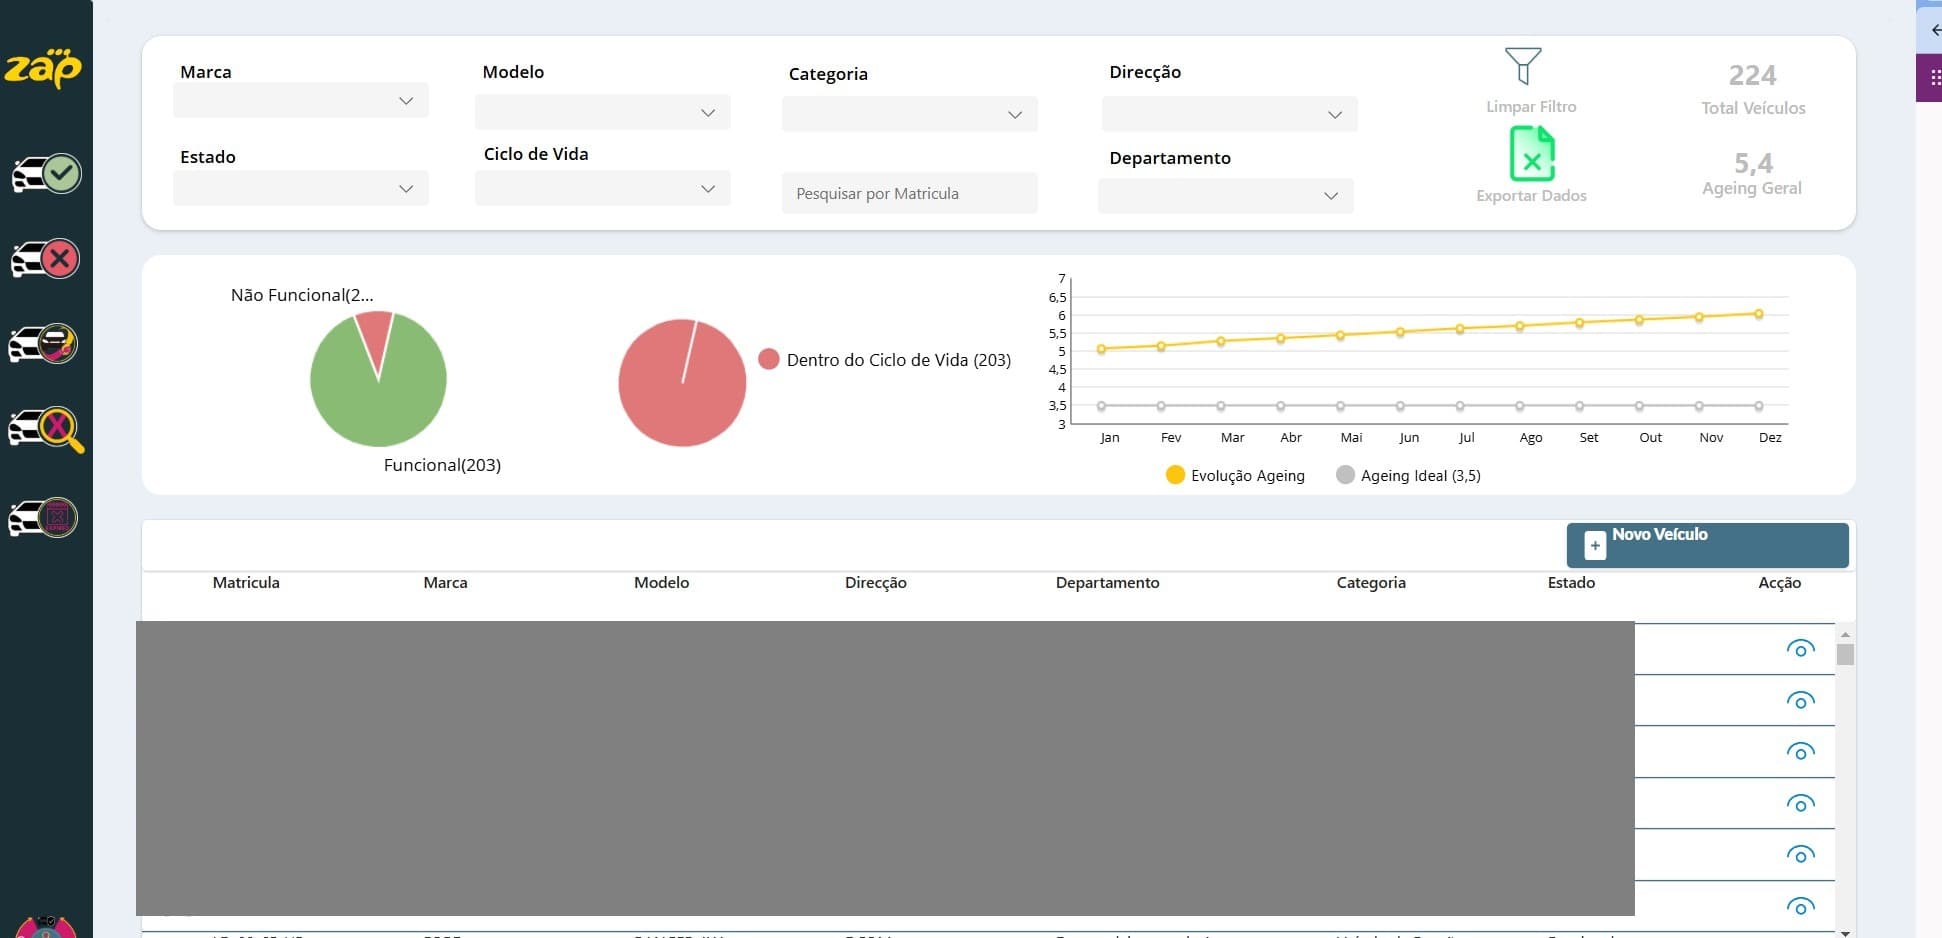Click the last visible row's eye icon
Screen dimensions: 1942x938
coord(1800,907)
